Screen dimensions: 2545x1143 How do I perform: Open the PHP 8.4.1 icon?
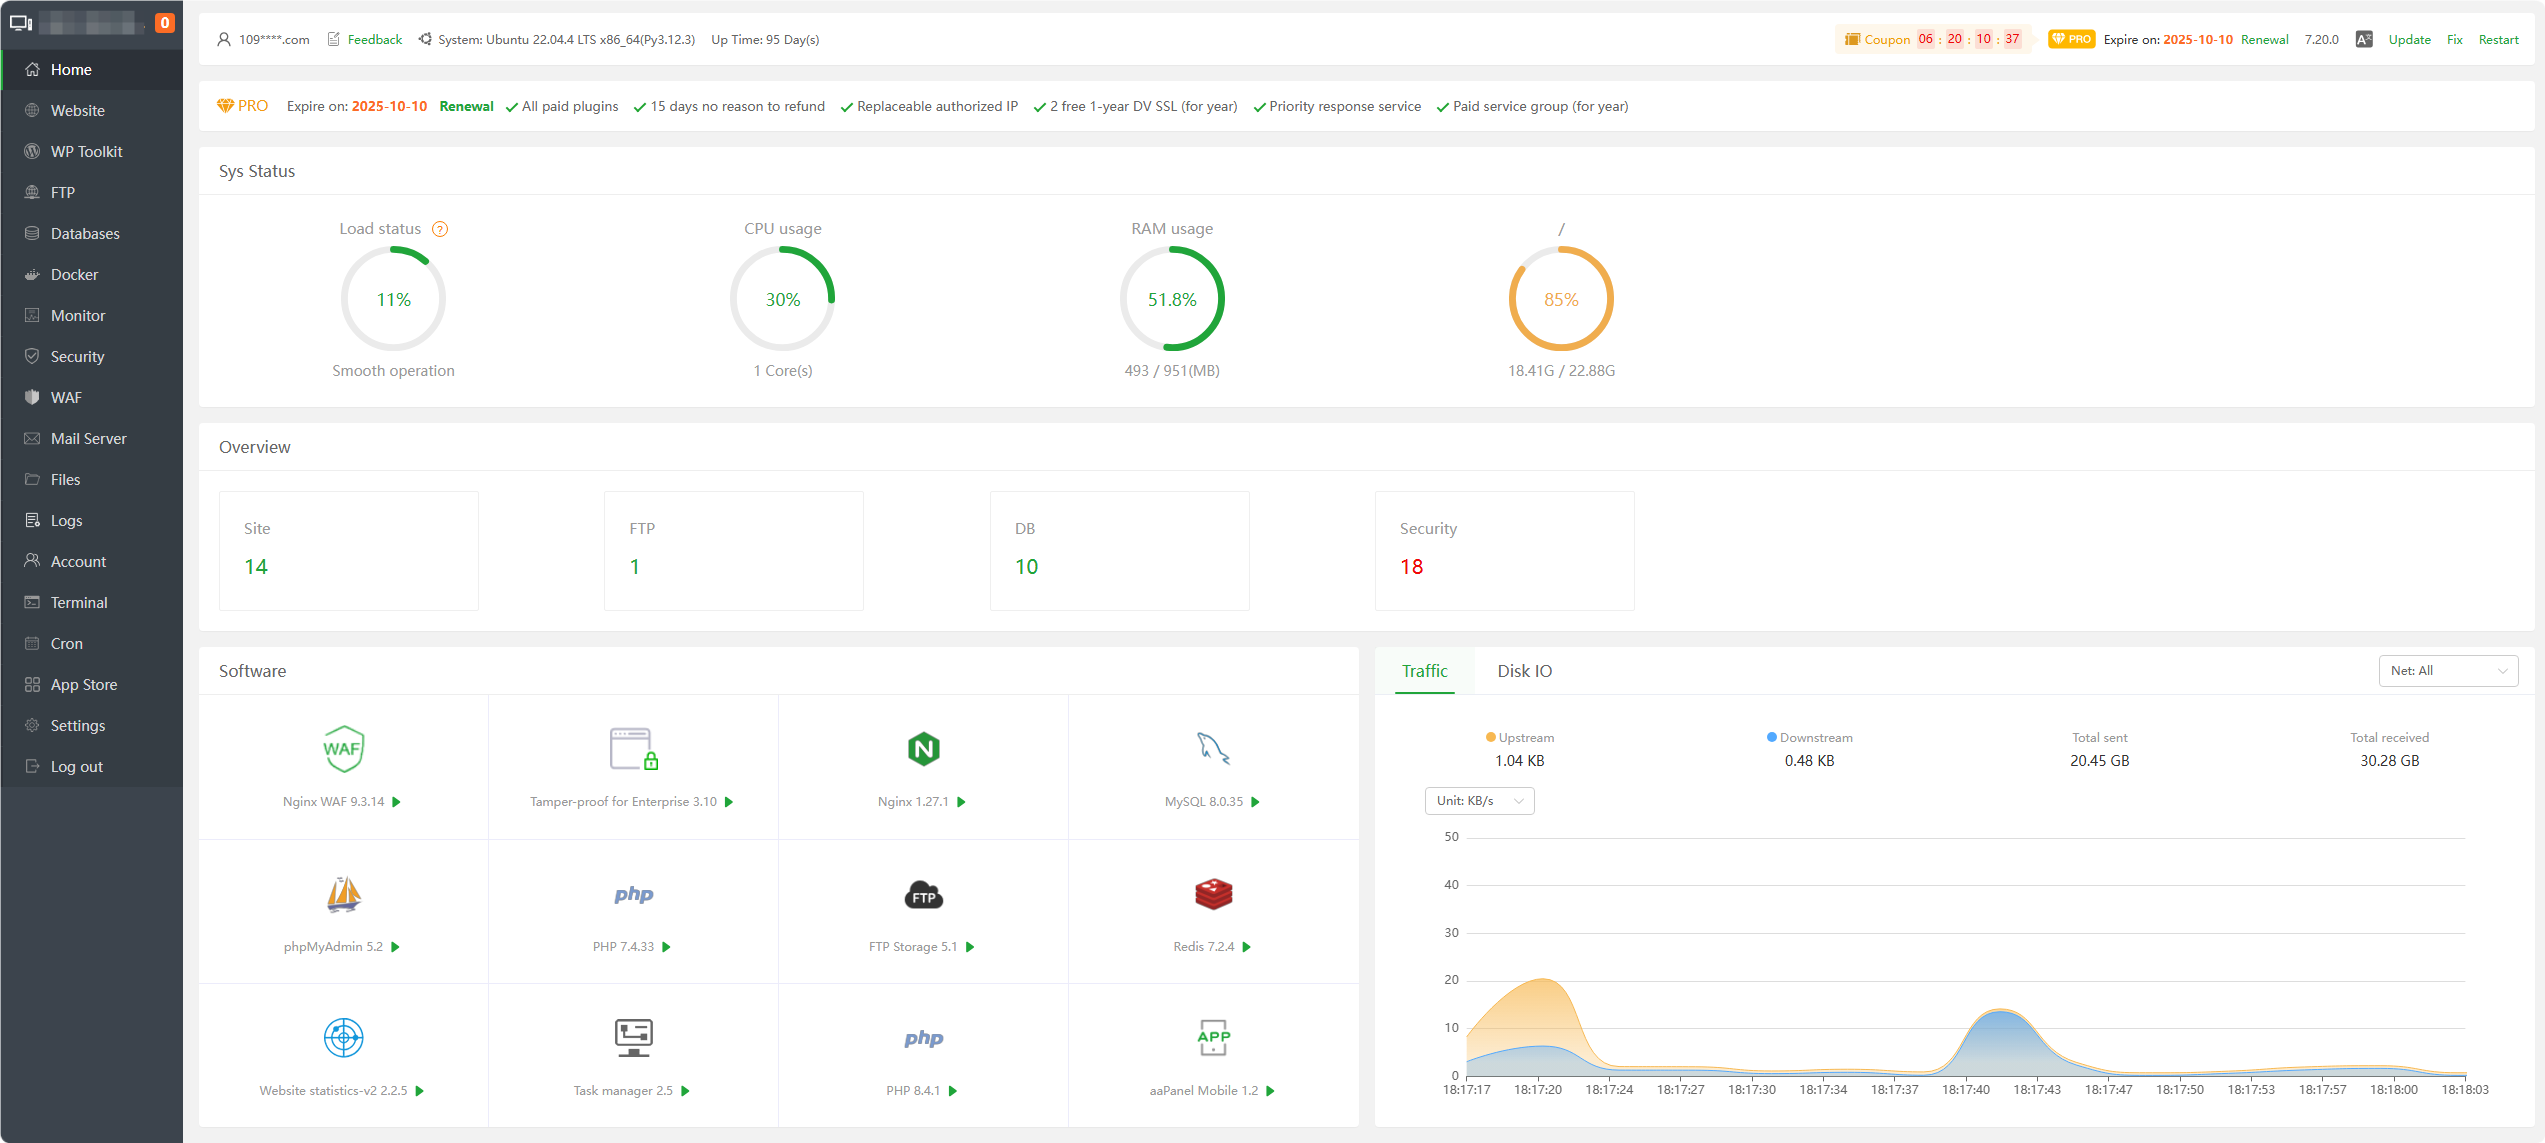point(923,1038)
